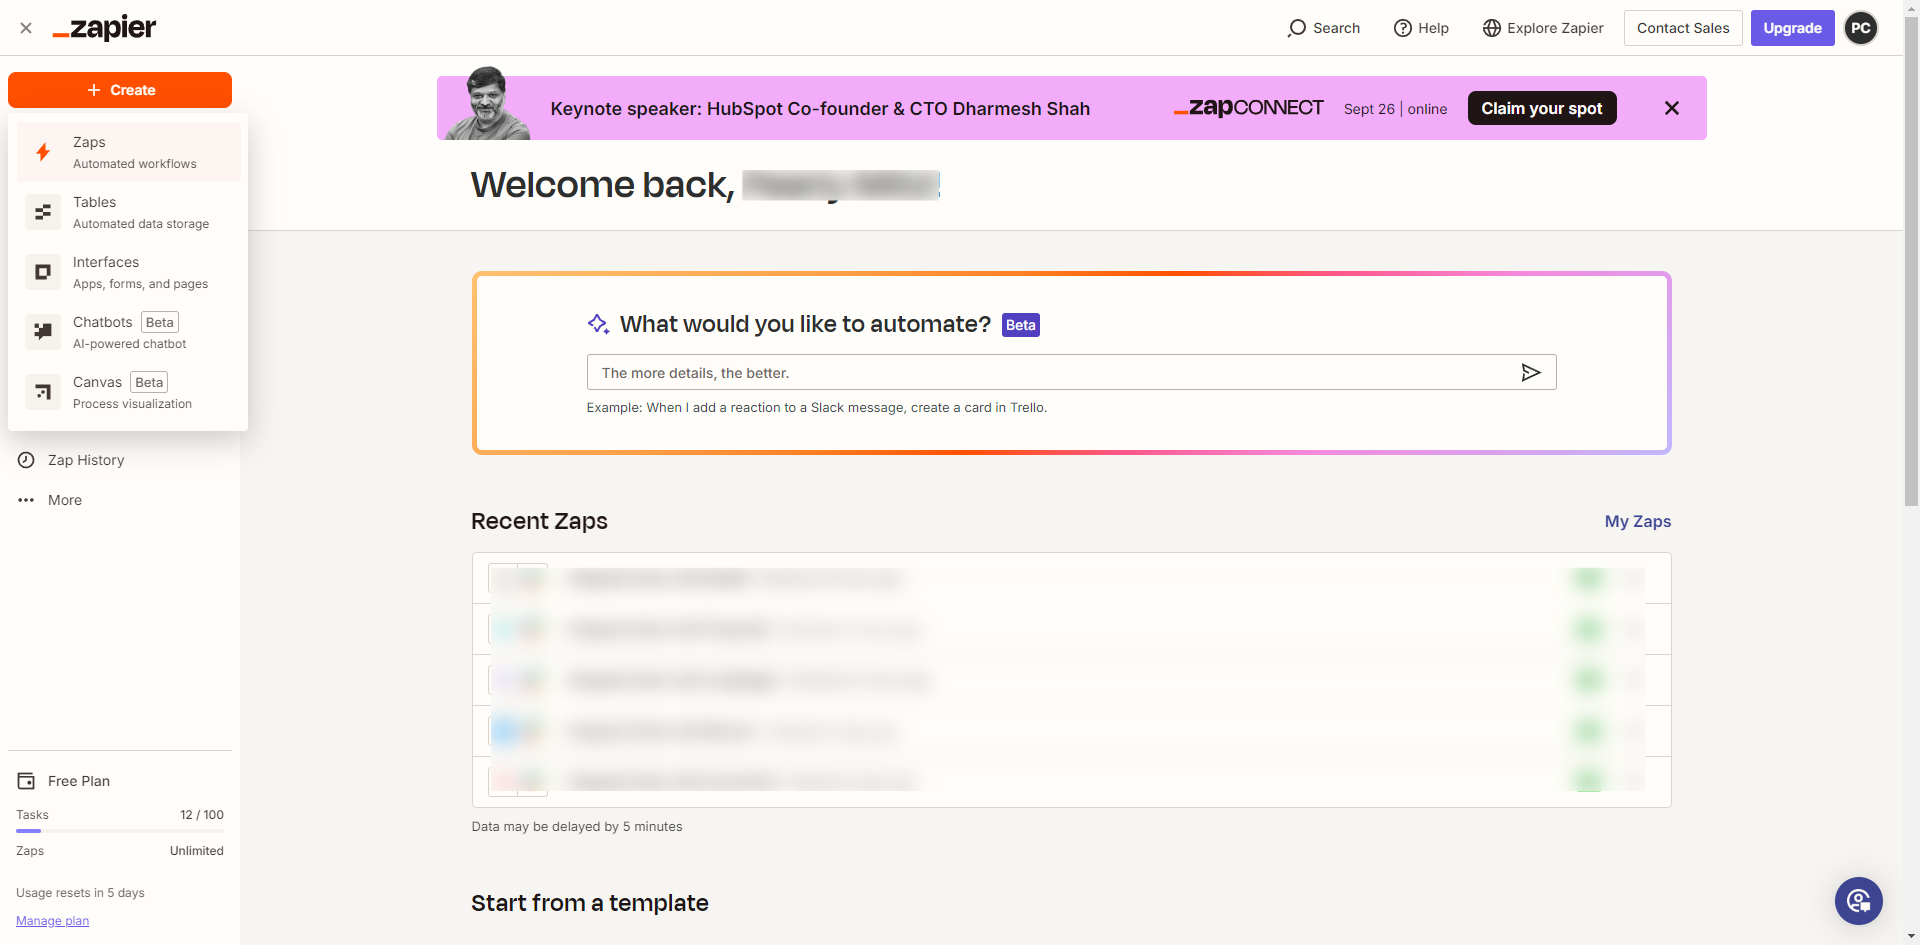Open the support chat bubble icon
The height and width of the screenshot is (945, 1920).
tap(1858, 901)
